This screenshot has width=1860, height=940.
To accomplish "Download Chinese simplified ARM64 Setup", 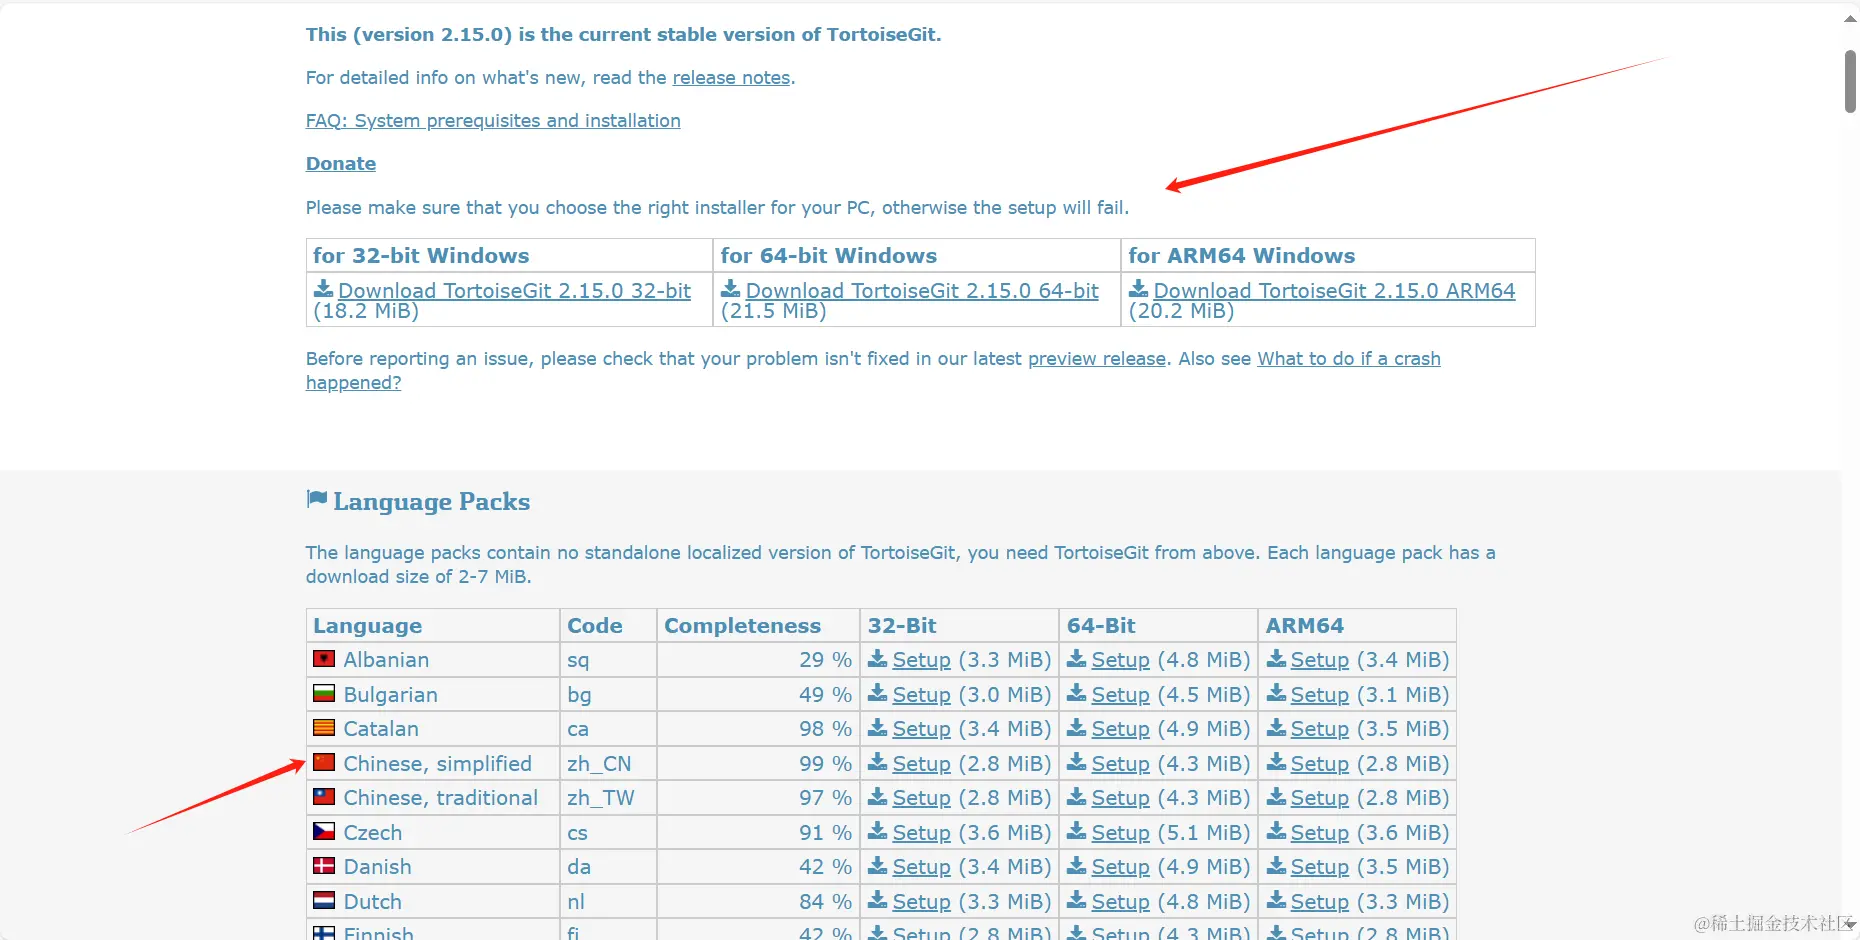I will point(1319,764).
